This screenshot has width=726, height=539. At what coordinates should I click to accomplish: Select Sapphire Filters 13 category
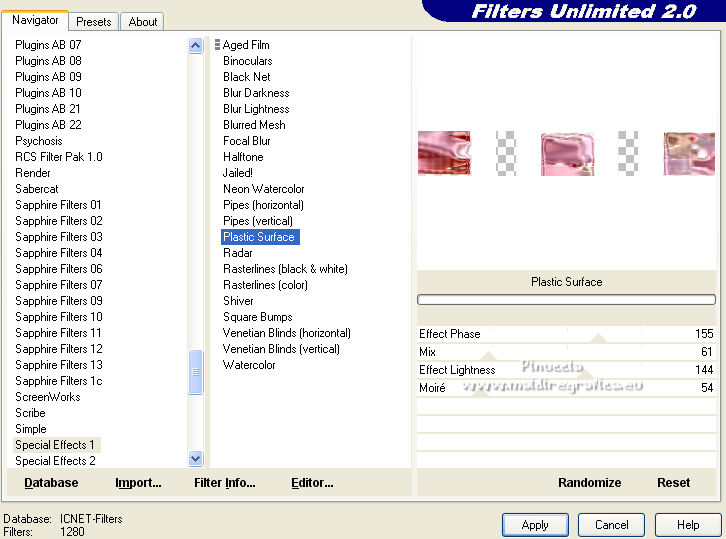(58, 365)
